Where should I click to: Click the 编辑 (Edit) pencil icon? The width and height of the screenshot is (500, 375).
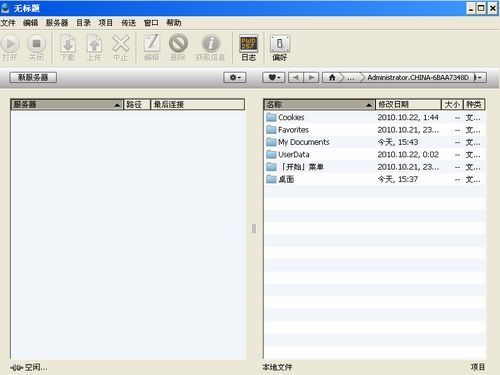click(152, 44)
